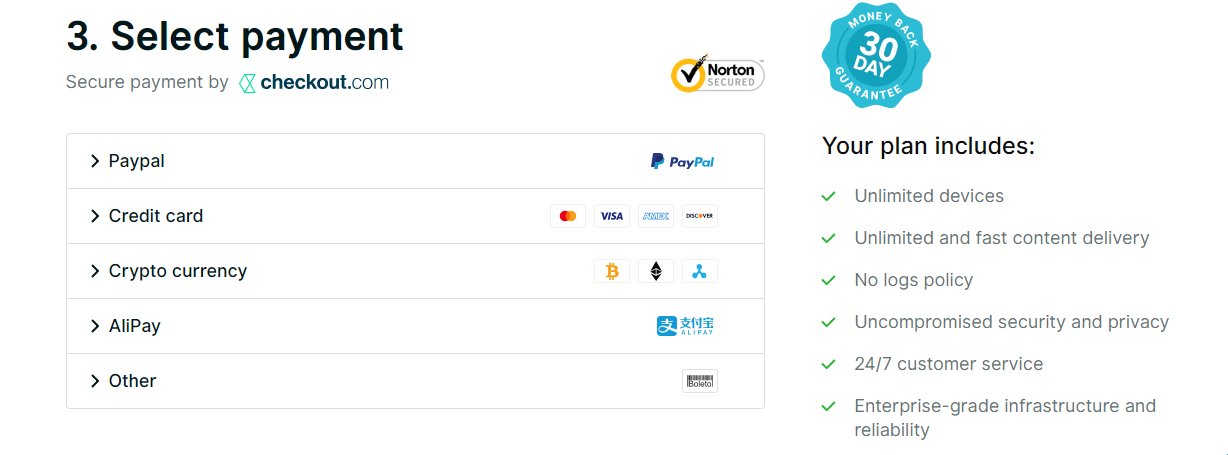Click the 30 day money back badge
The width and height of the screenshot is (1228, 455).
(x=876, y=55)
